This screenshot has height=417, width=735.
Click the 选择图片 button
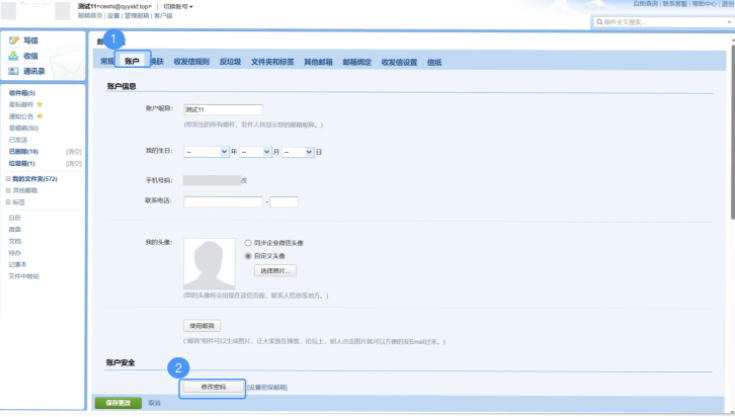[276, 271]
